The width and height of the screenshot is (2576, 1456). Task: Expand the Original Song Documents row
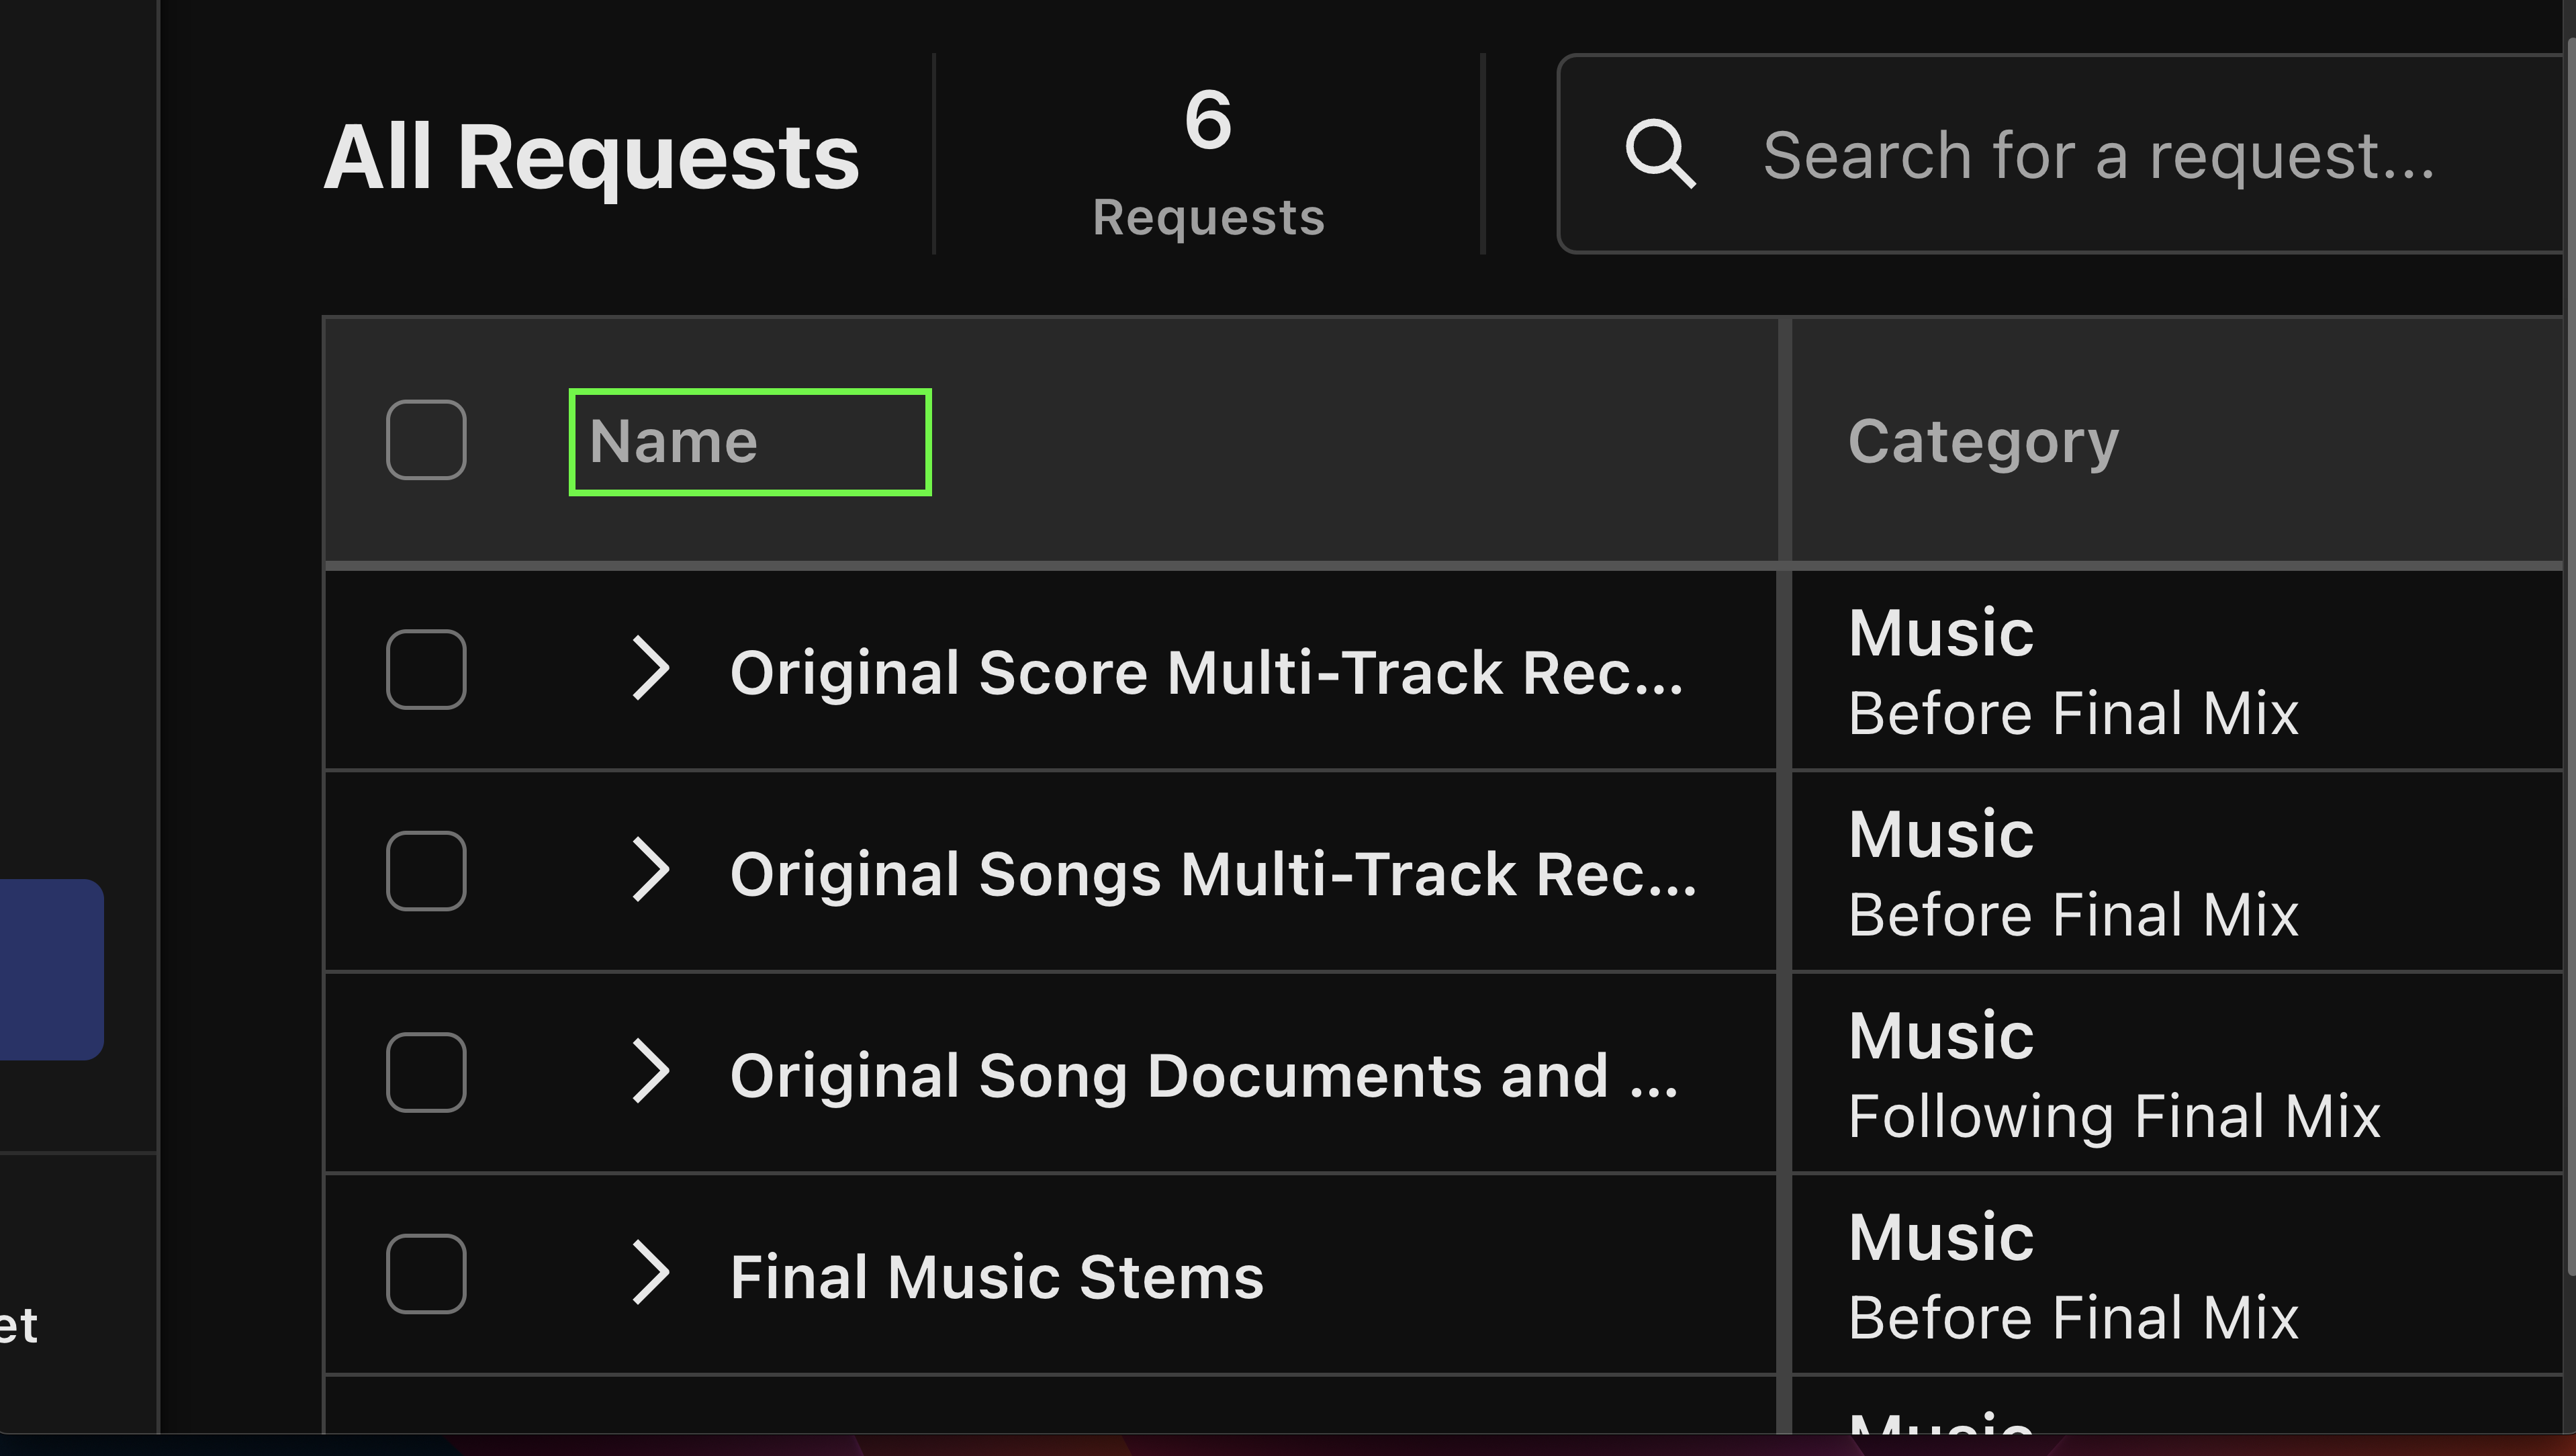pyautogui.click(x=651, y=1072)
